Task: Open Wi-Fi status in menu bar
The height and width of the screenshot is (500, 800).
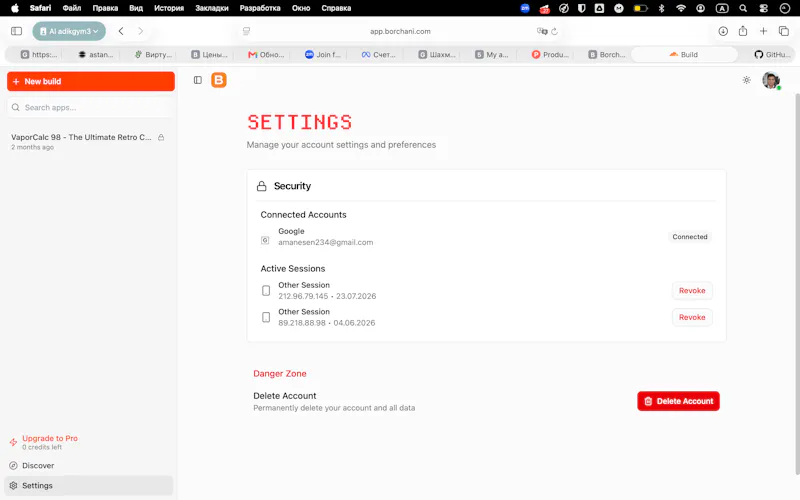Action: (681, 8)
